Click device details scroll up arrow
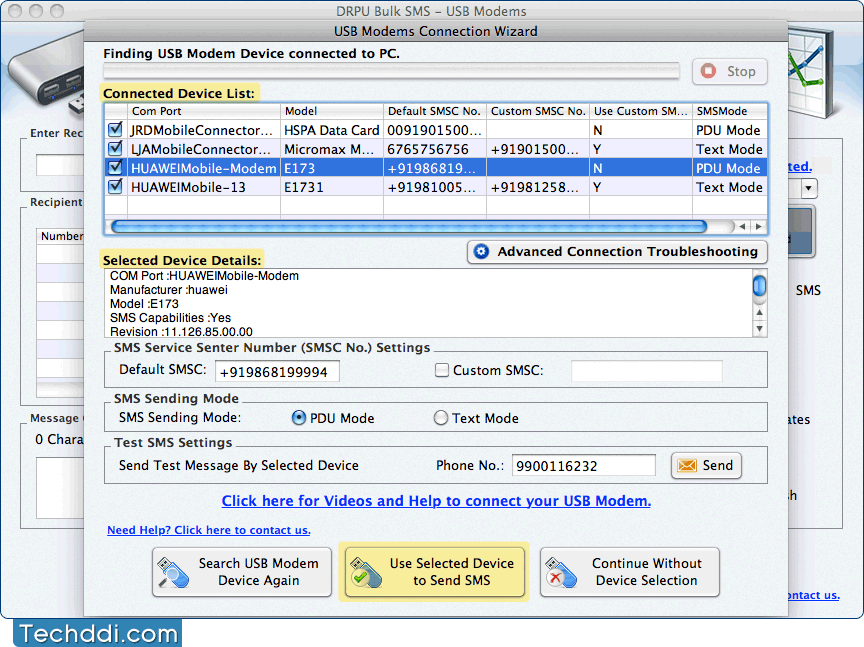Image resolution: width=864 pixels, height=647 pixels. click(760, 312)
